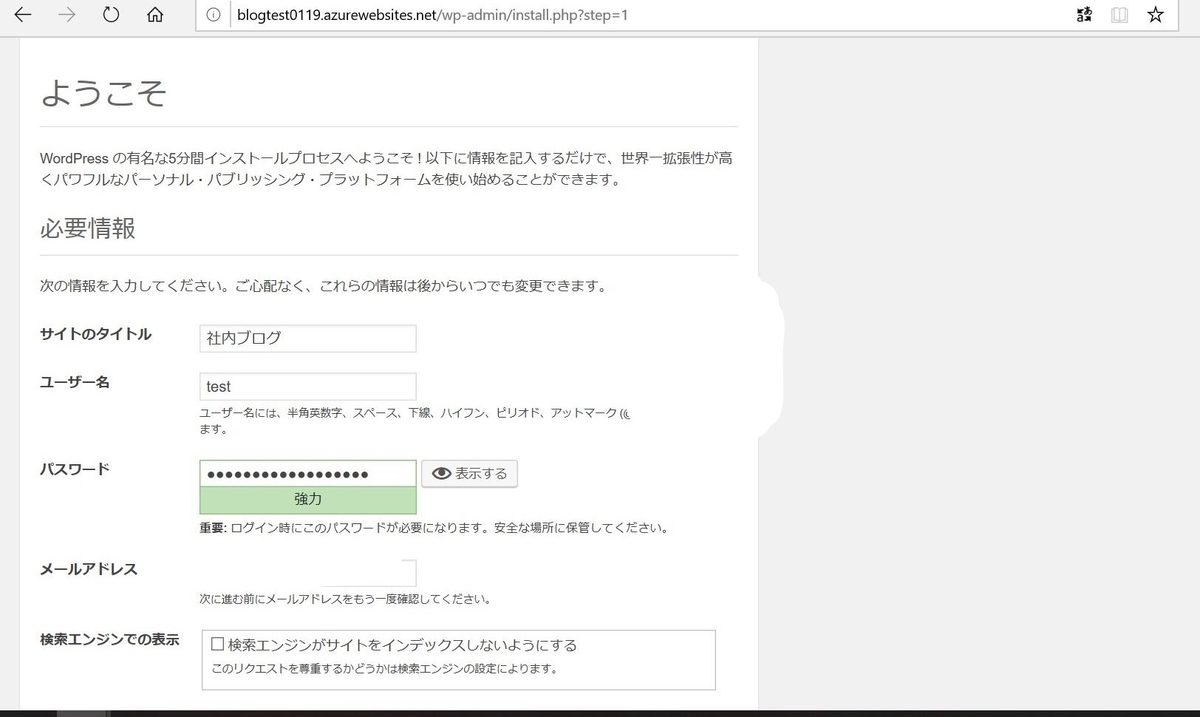Click the site information icon in address bar
Image resolution: width=1200 pixels, height=717 pixels.
[x=213, y=15]
